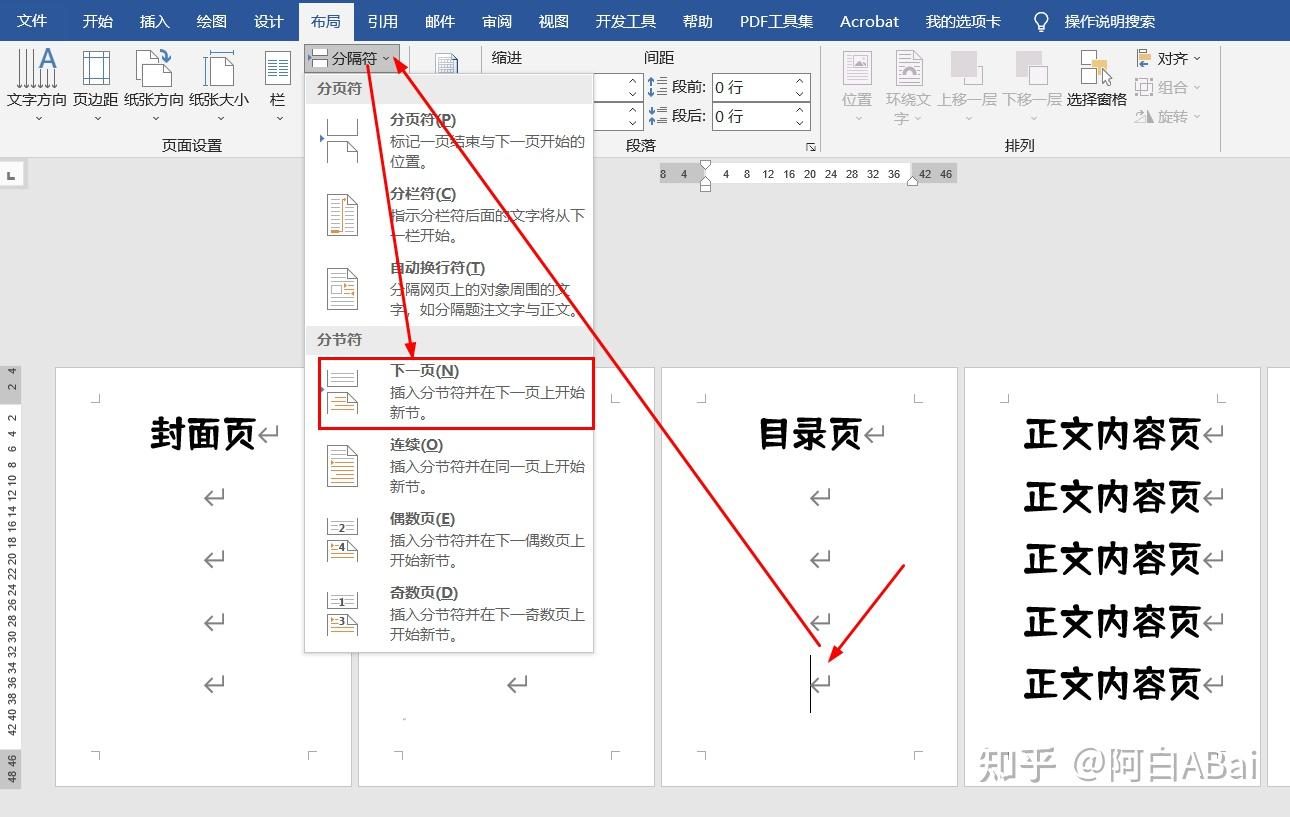Expand the 对齐 align dropdown
Image resolution: width=1290 pixels, height=817 pixels.
(x=1169, y=59)
